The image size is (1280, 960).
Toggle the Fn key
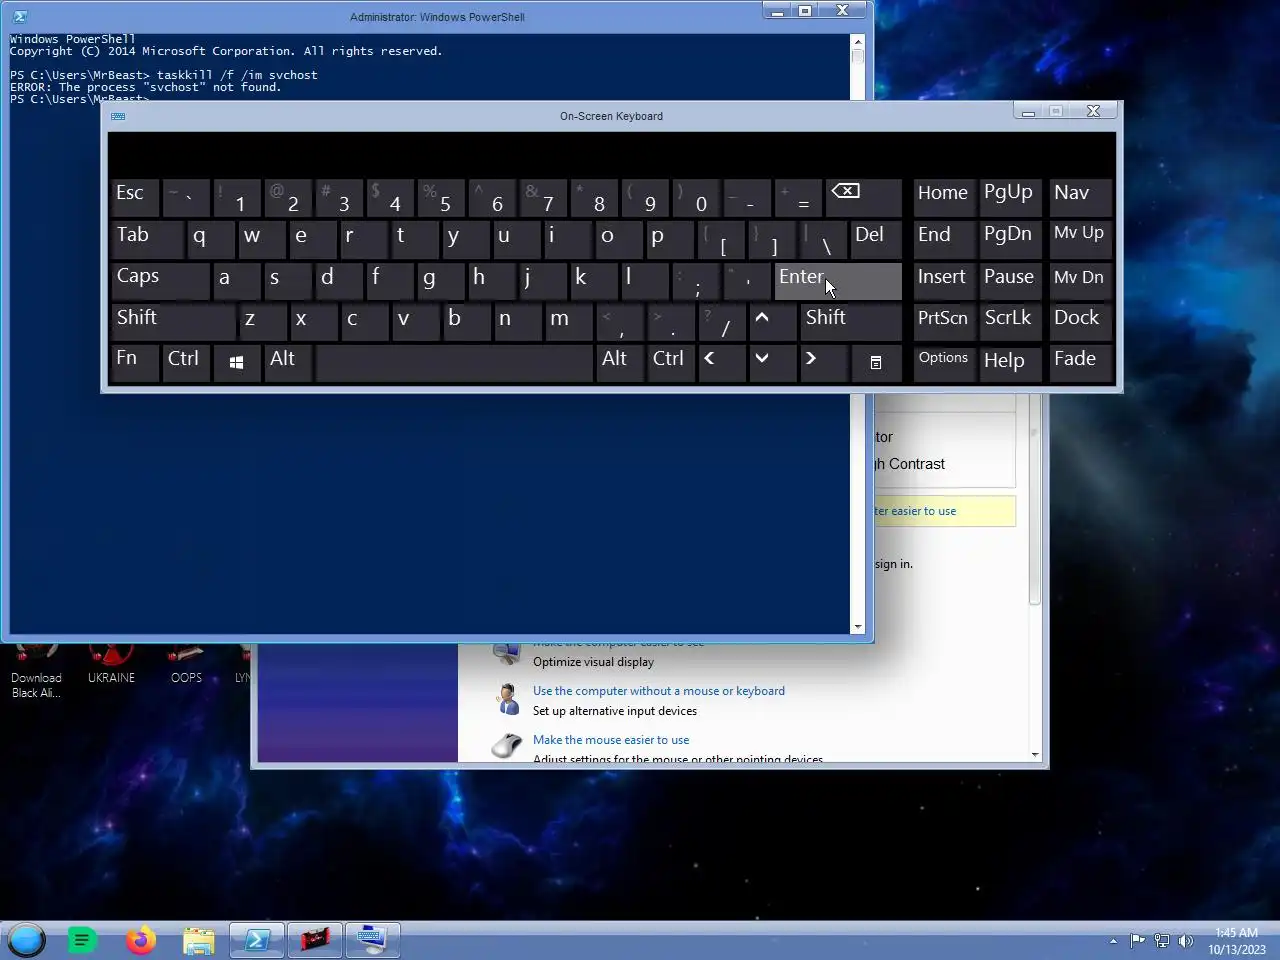(x=135, y=363)
